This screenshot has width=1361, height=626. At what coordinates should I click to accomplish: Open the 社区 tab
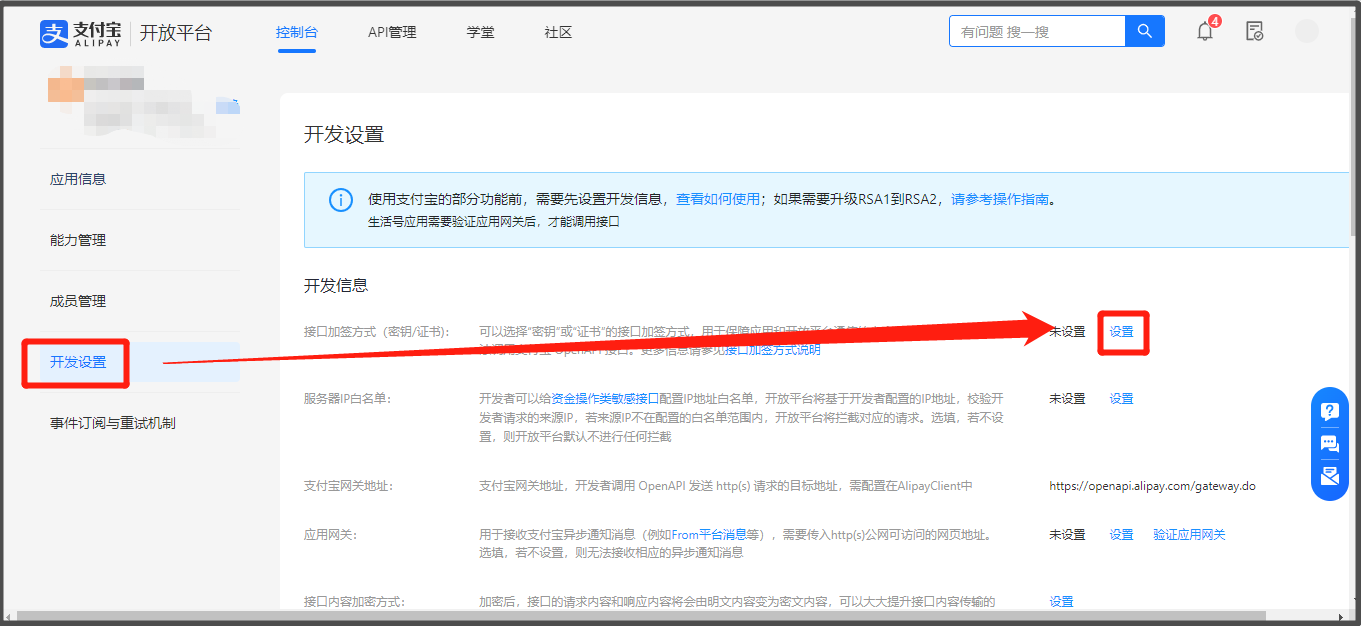click(x=558, y=32)
